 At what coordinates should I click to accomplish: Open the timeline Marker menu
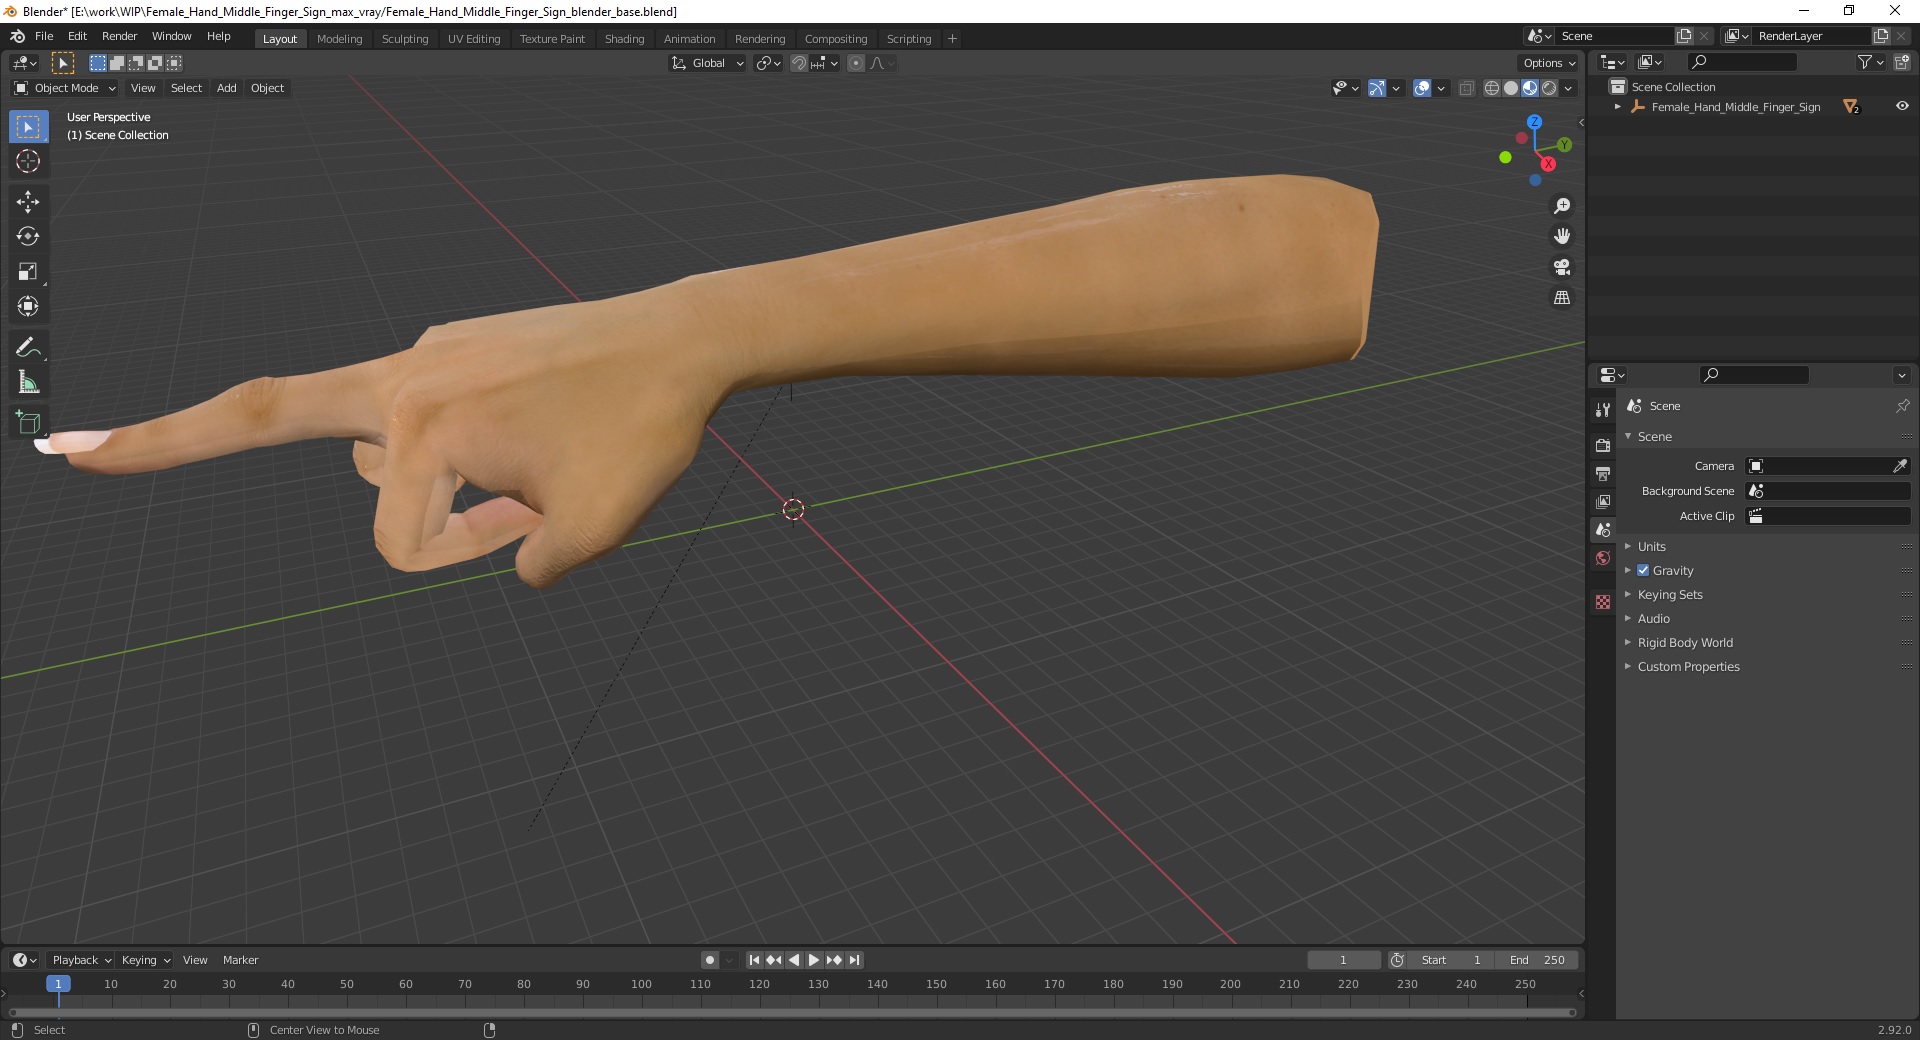click(x=240, y=960)
